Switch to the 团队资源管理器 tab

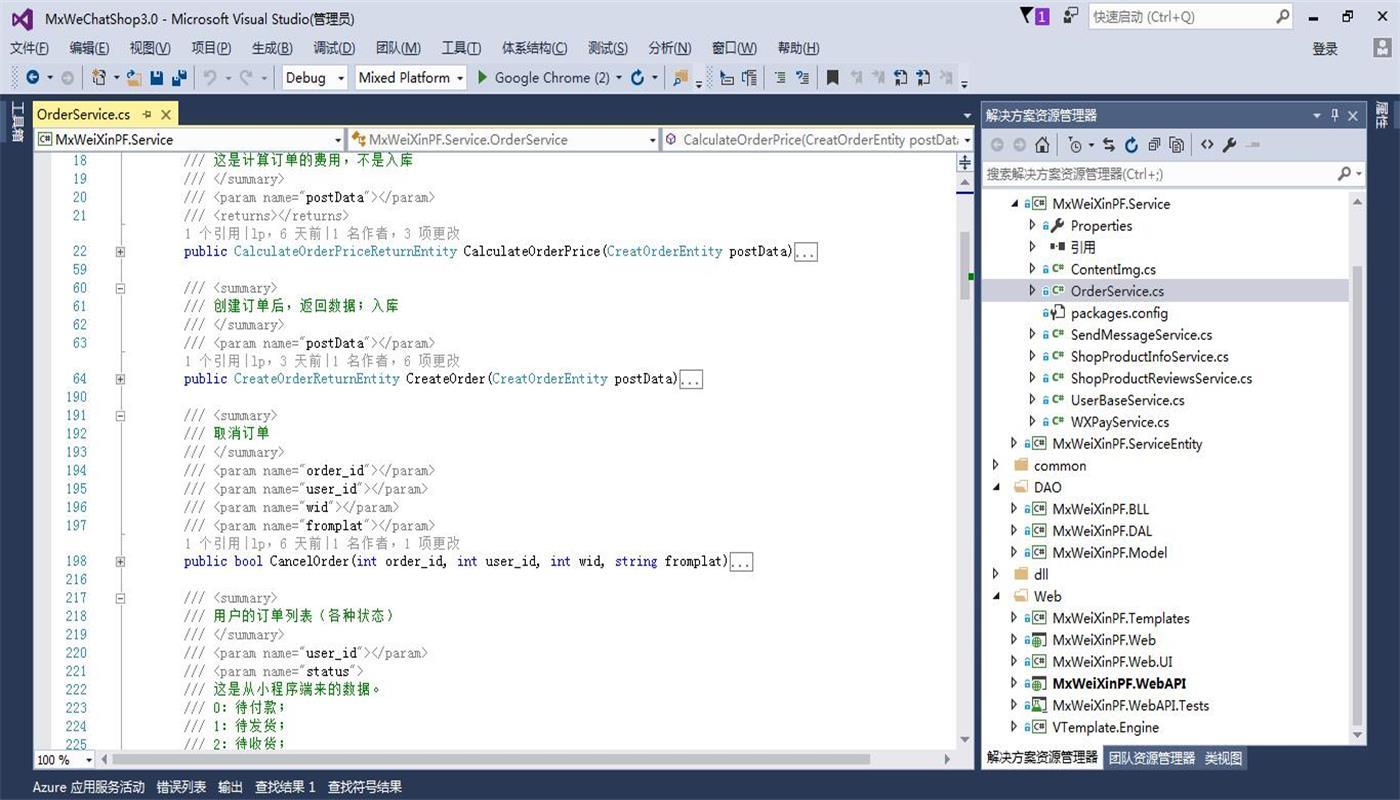[1151, 758]
